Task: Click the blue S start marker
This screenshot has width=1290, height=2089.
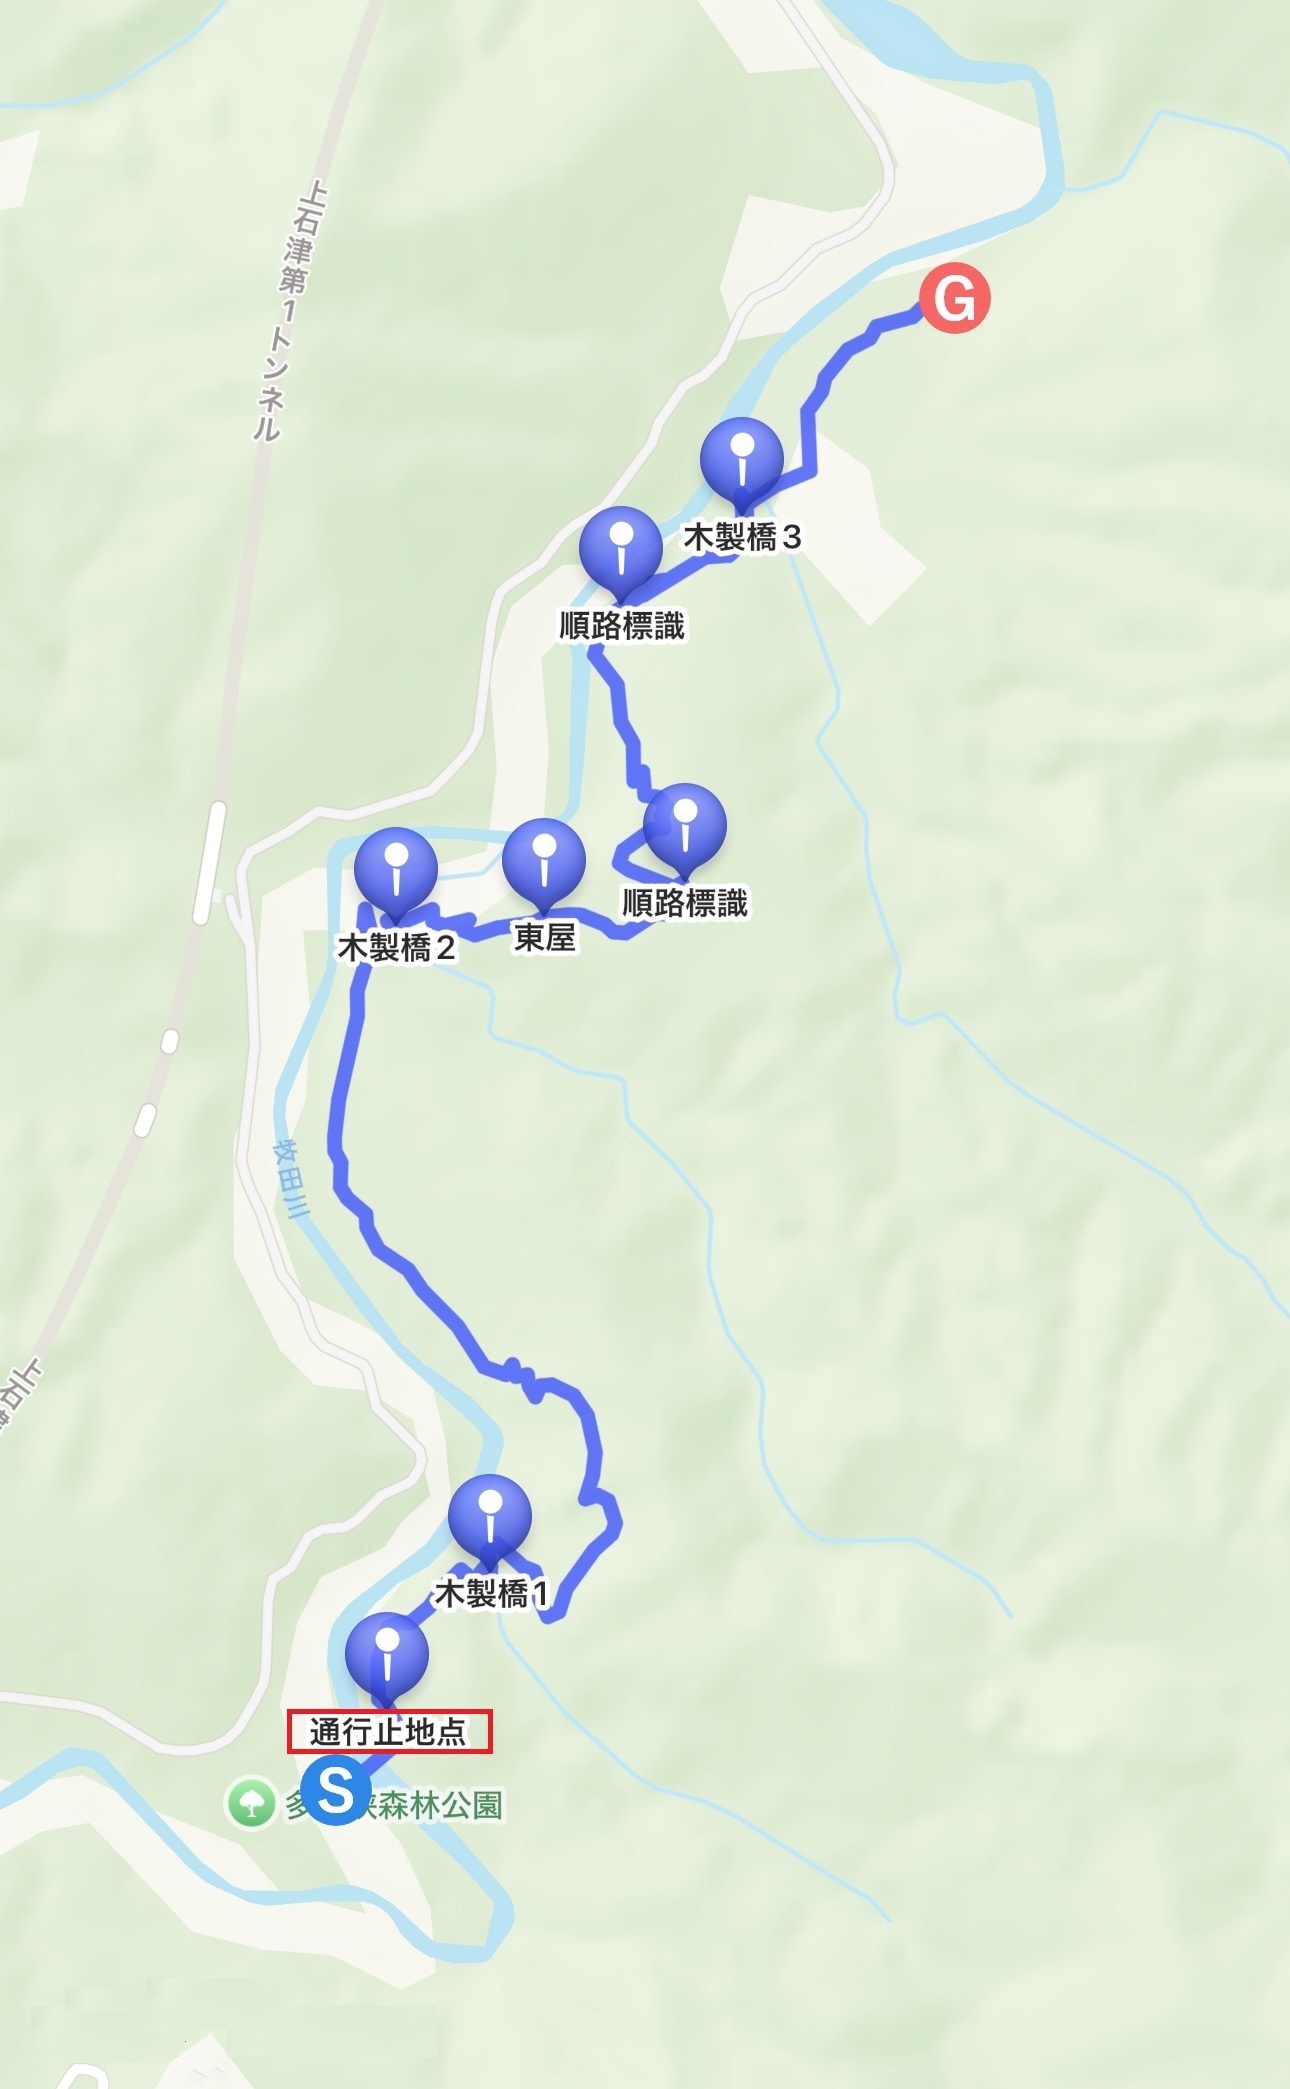Action: coord(336,1790)
